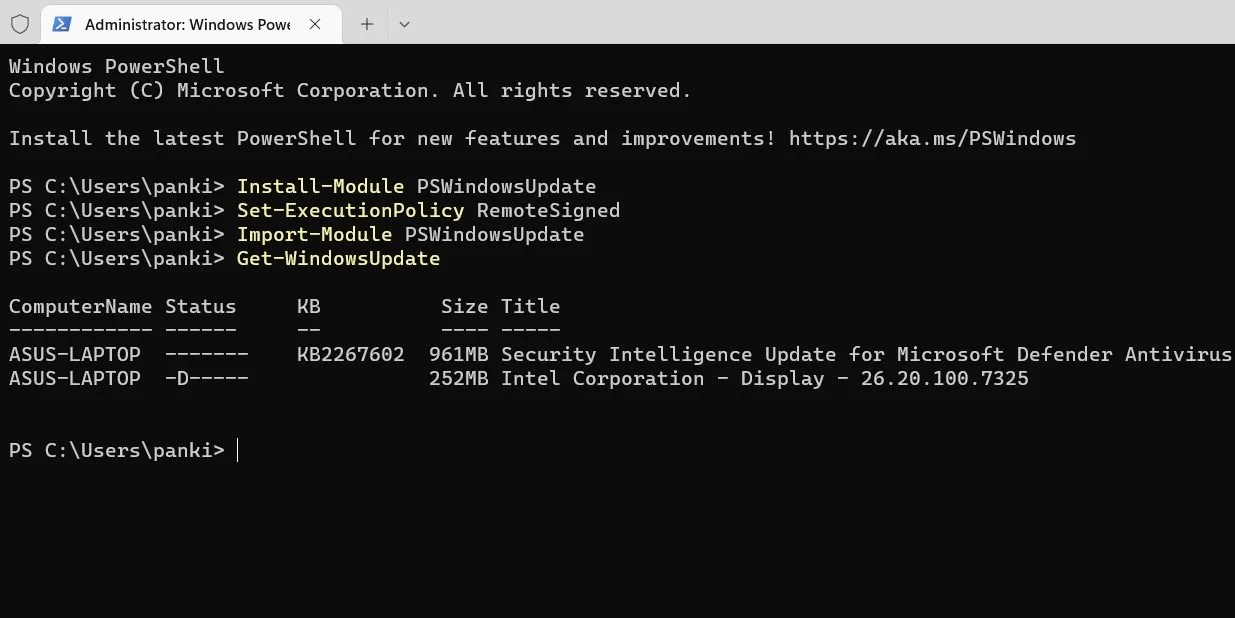Open the https://aka.ms/PSWindows link
This screenshot has height=618, width=1235.
point(932,138)
